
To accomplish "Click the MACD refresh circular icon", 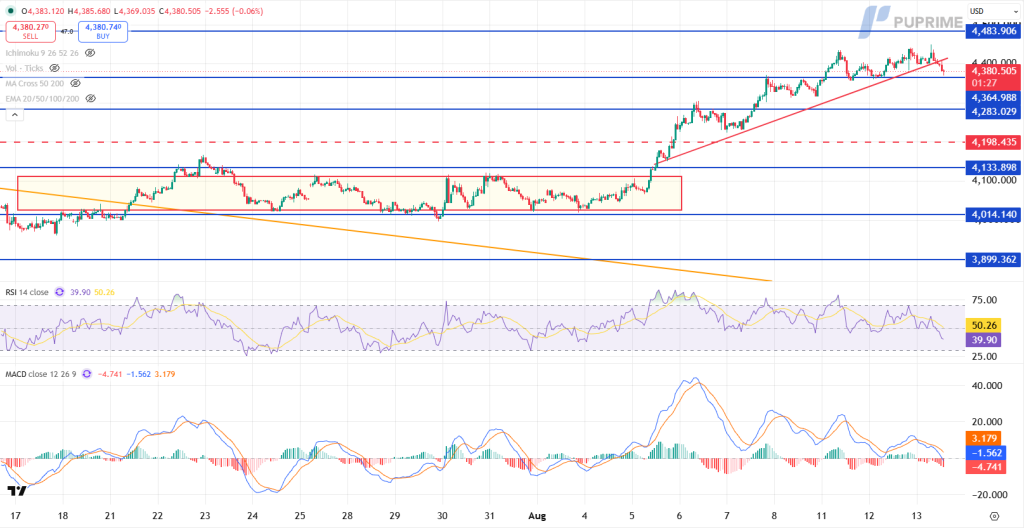I will pos(88,374).
